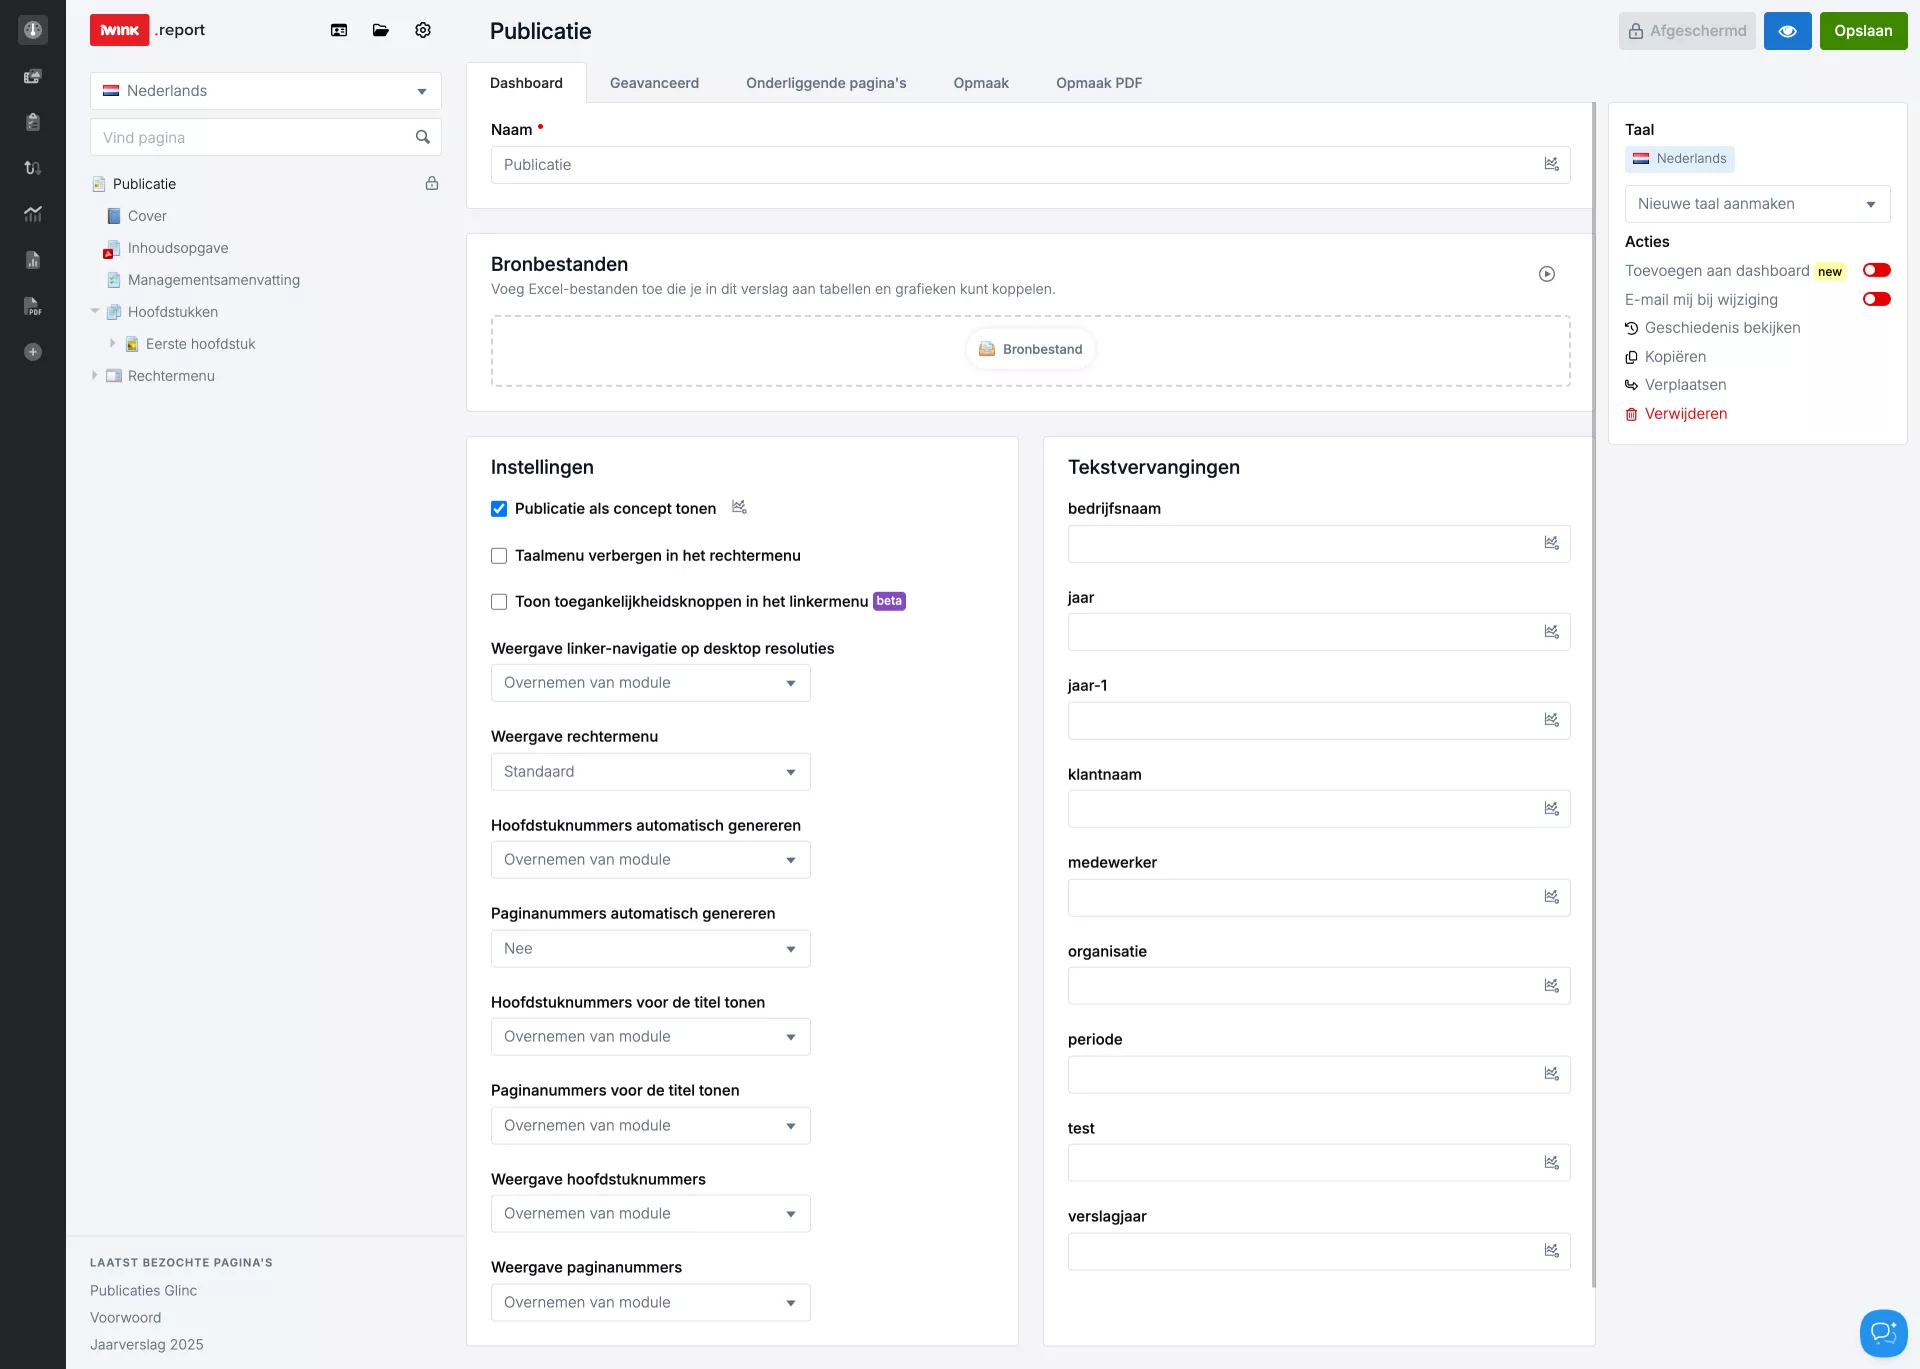Click the green Opslaan button

(x=1862, y=31)
